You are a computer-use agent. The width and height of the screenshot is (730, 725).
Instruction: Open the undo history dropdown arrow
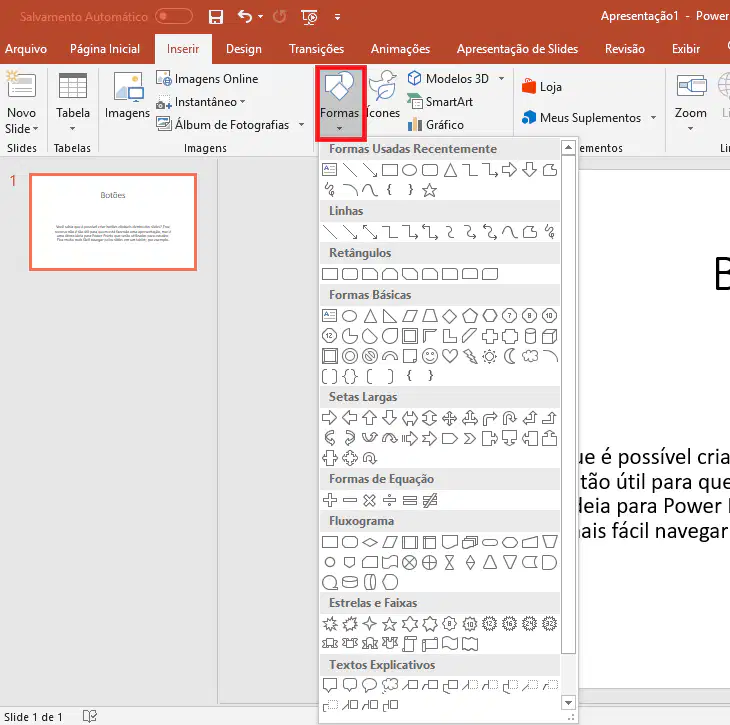coord(261,17)
